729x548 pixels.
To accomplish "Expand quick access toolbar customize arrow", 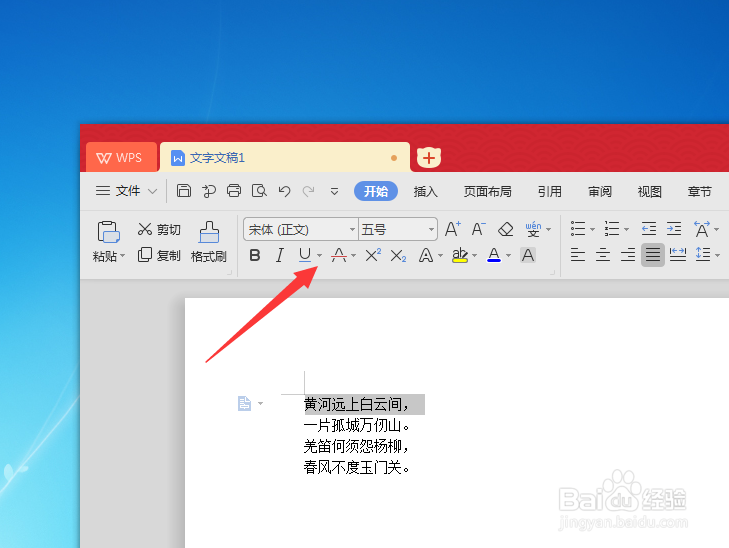I will [x=334, y=191].
